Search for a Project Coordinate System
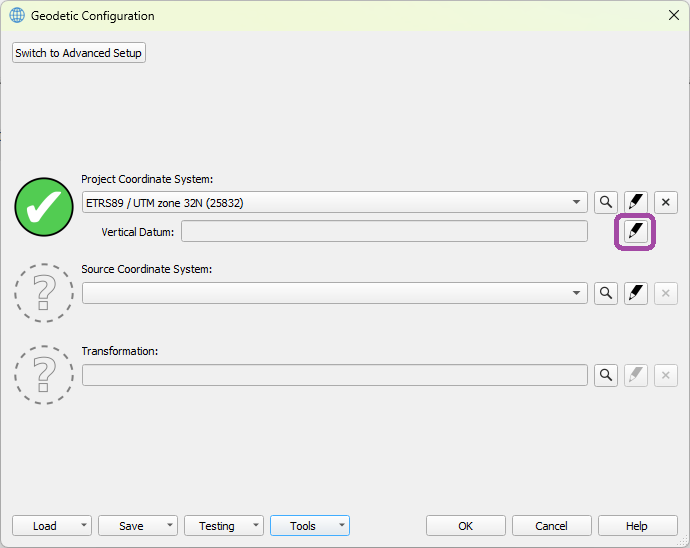 click(605, 203)
